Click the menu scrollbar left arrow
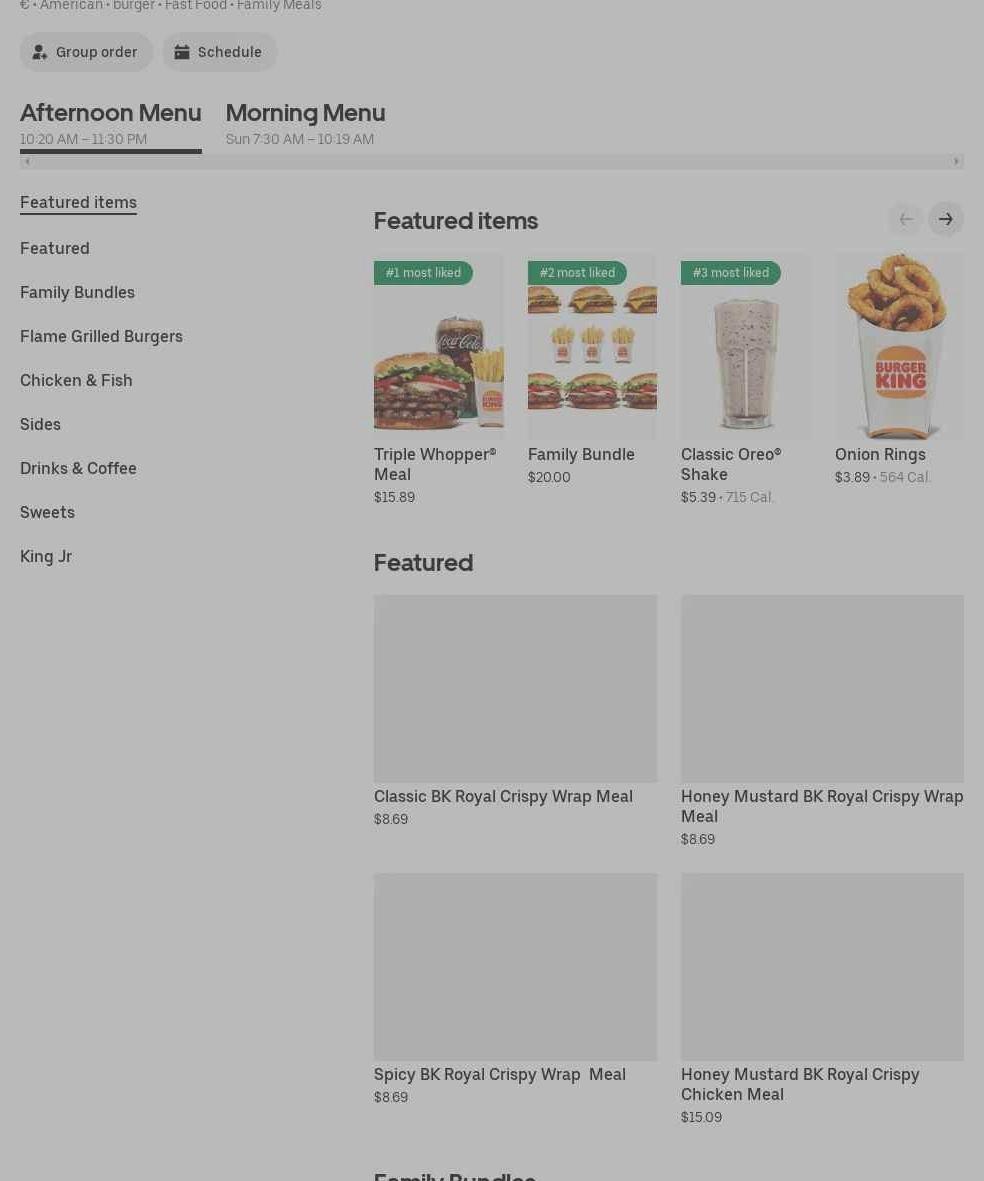Image resolution: width=984 pixels, height=1181 pixels. coord(28,161)
